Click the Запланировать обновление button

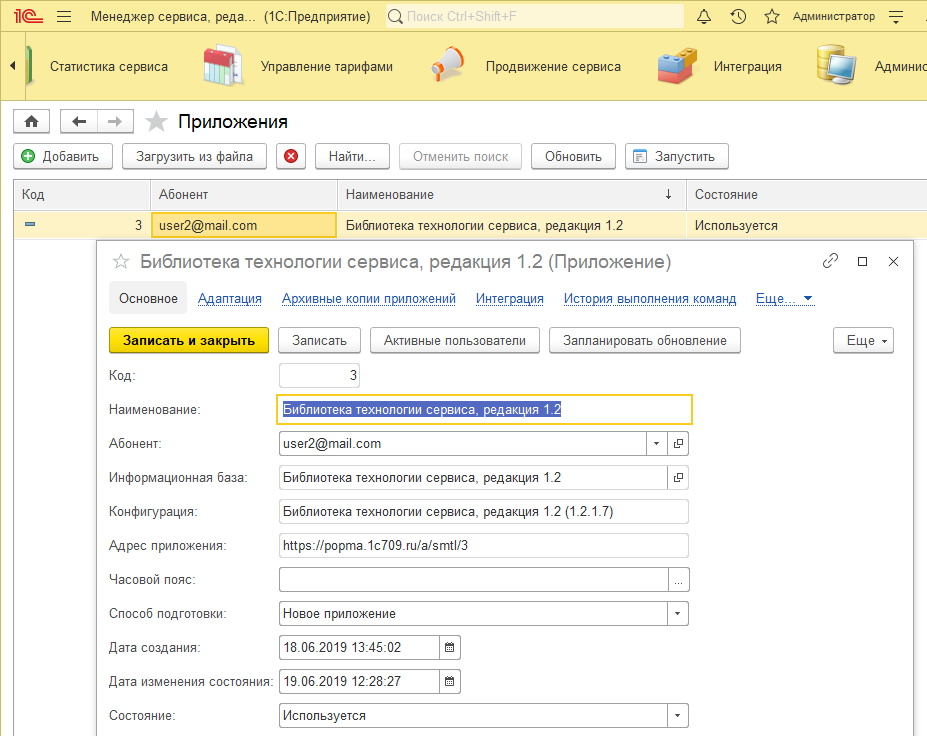tap(644, 341)
